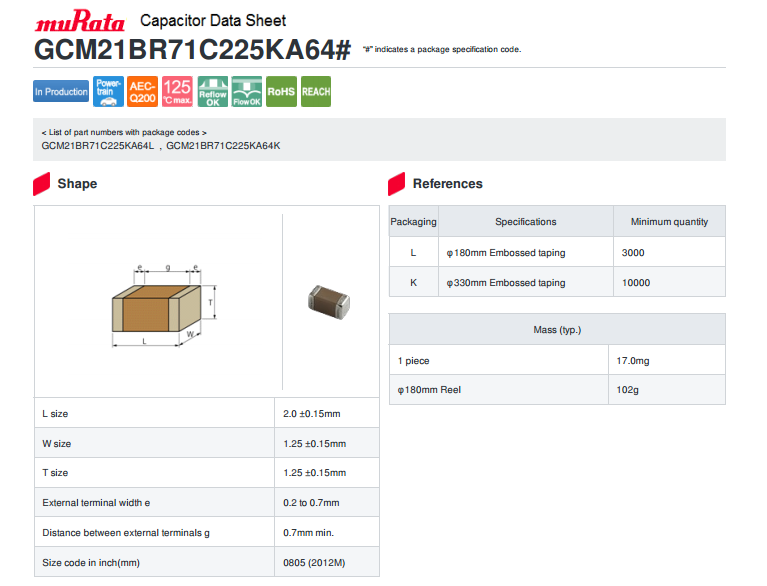The image size is (767, 586).
Task: Click the References section heading
Action: coord(448,184)
